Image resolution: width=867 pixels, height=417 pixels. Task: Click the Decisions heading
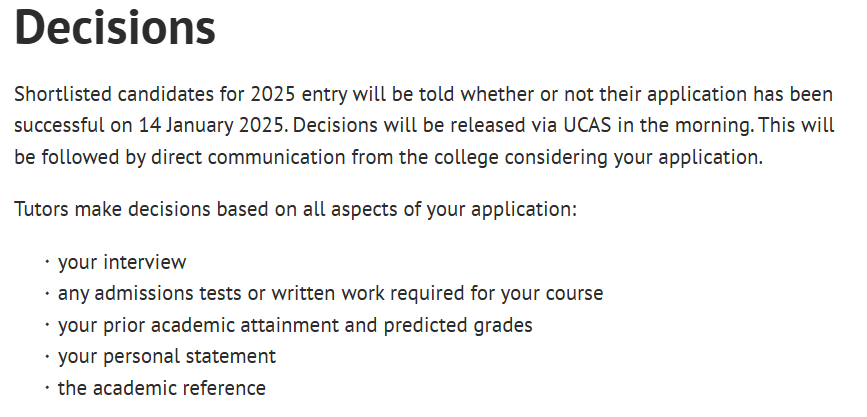pyautogui.click(x=115, y=28)
